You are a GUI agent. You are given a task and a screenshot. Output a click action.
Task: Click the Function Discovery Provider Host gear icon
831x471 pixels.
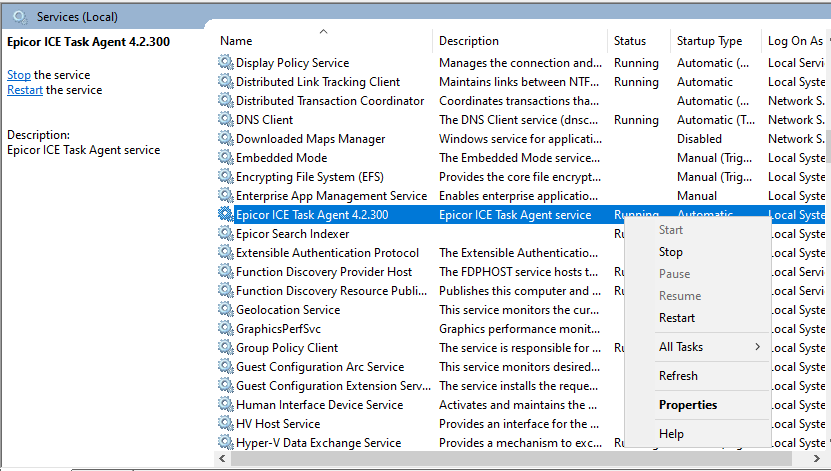[226, 272]
